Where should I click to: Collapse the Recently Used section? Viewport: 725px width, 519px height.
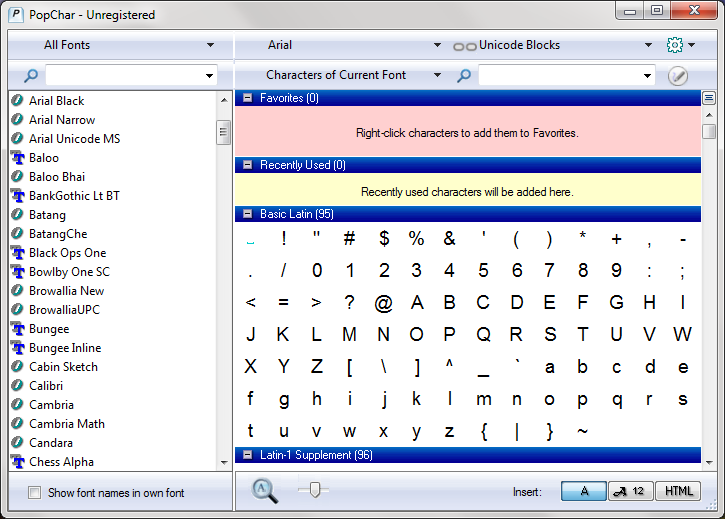pos(248,165)
